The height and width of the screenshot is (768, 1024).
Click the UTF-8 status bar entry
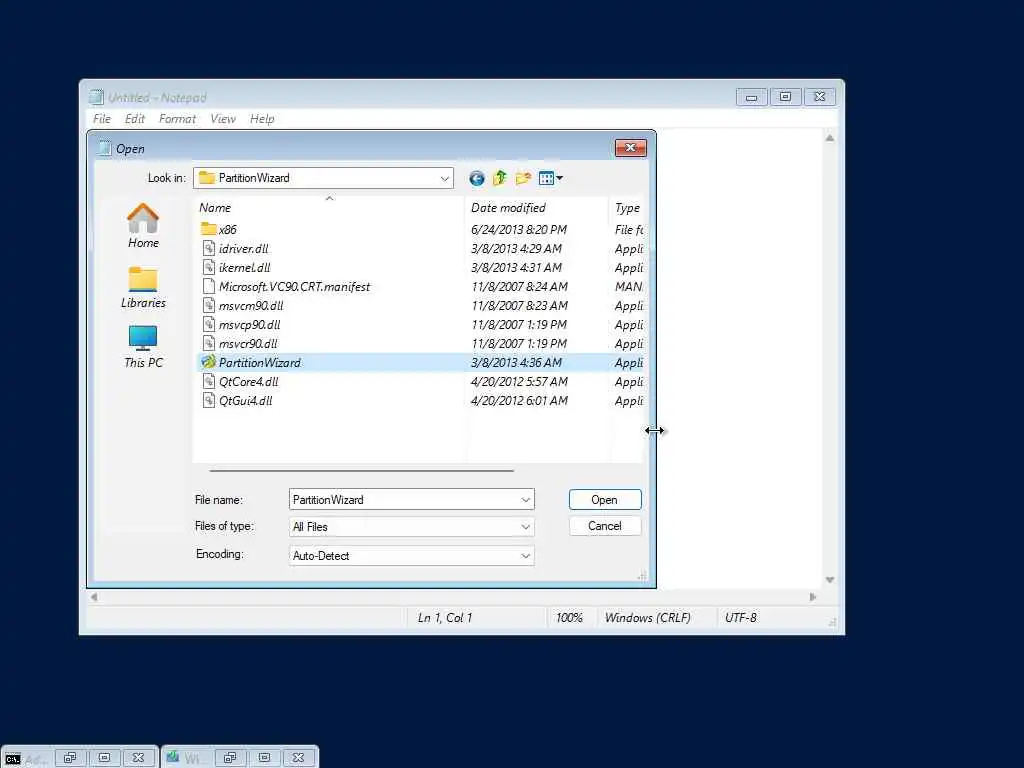pos(741,618)
